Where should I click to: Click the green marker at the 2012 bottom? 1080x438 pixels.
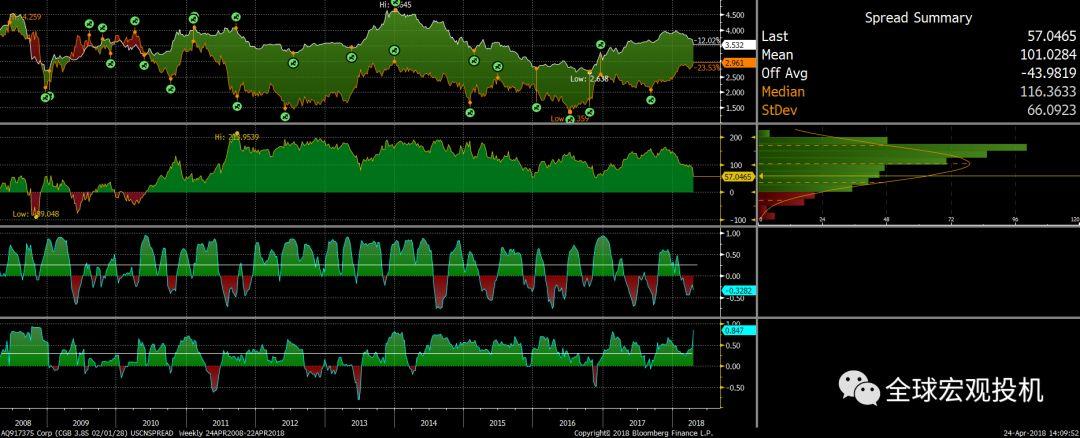(x=285, y=116)
